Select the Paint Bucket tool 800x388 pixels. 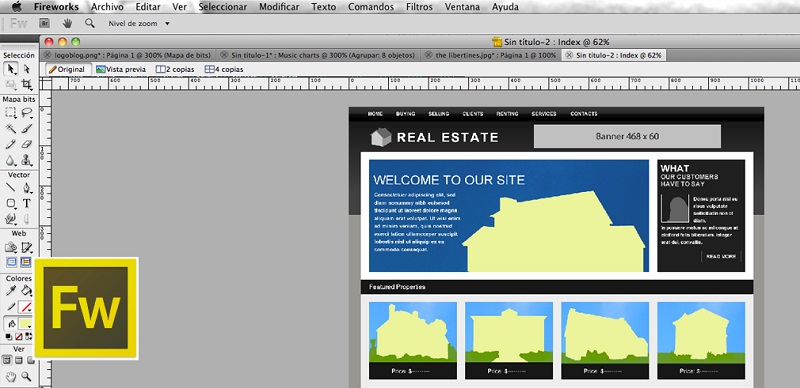point(27,291)
